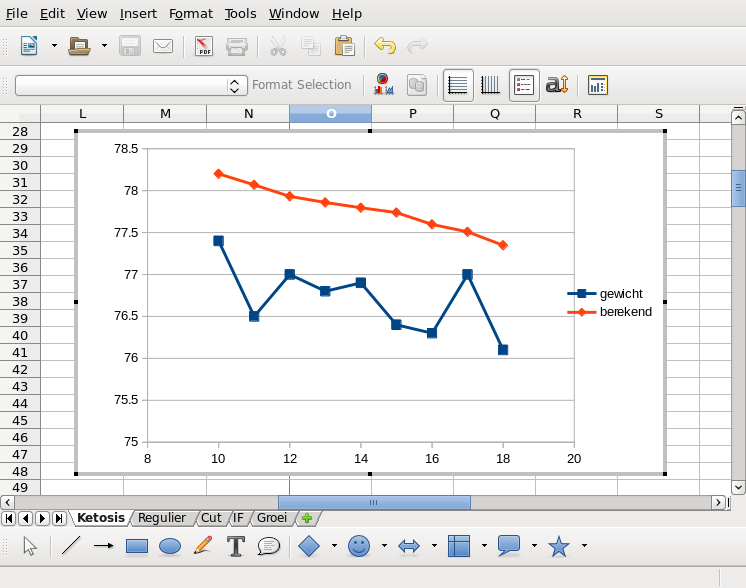Expand the Stars shapes dropdown arrow
This screenshot has width=746, height=588.
(x=584, y=546)
